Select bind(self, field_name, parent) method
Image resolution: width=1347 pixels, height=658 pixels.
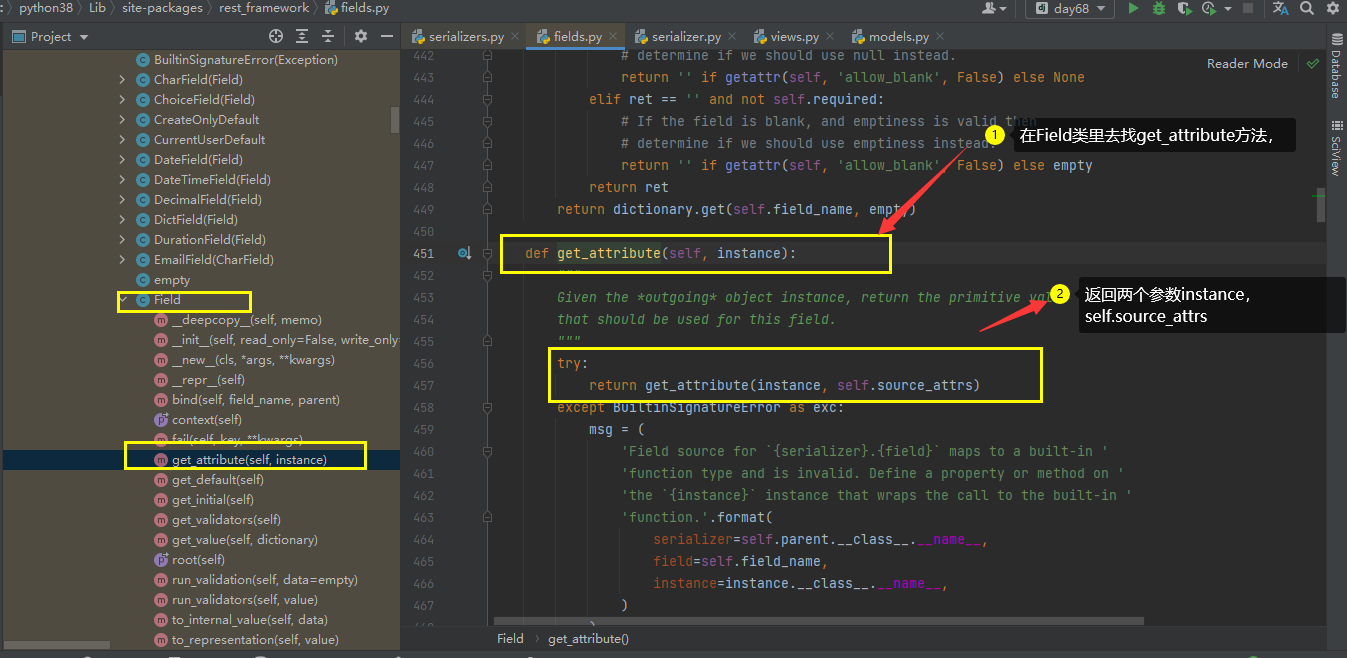click(256, 400)
